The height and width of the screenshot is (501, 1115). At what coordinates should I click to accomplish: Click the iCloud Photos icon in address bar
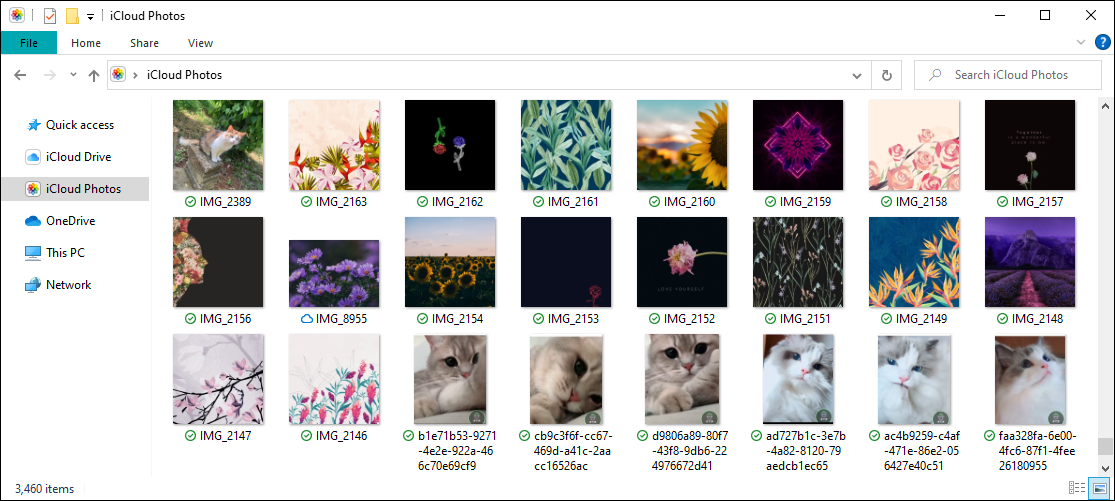[119, 75]
